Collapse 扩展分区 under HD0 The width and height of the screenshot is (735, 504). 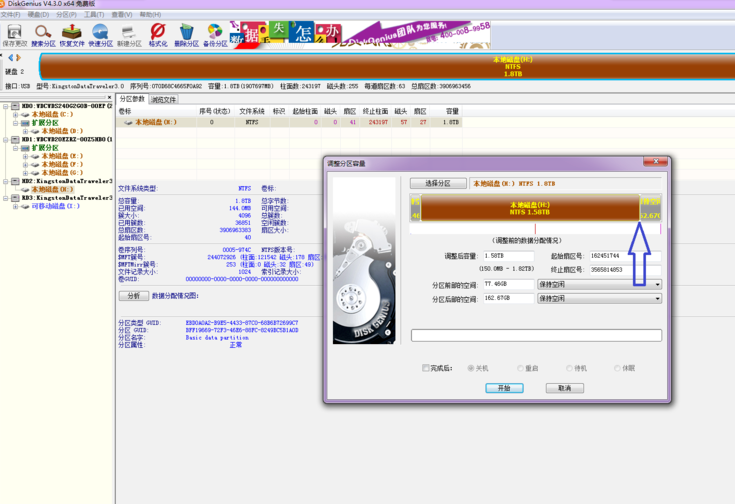tap(15, 123)
